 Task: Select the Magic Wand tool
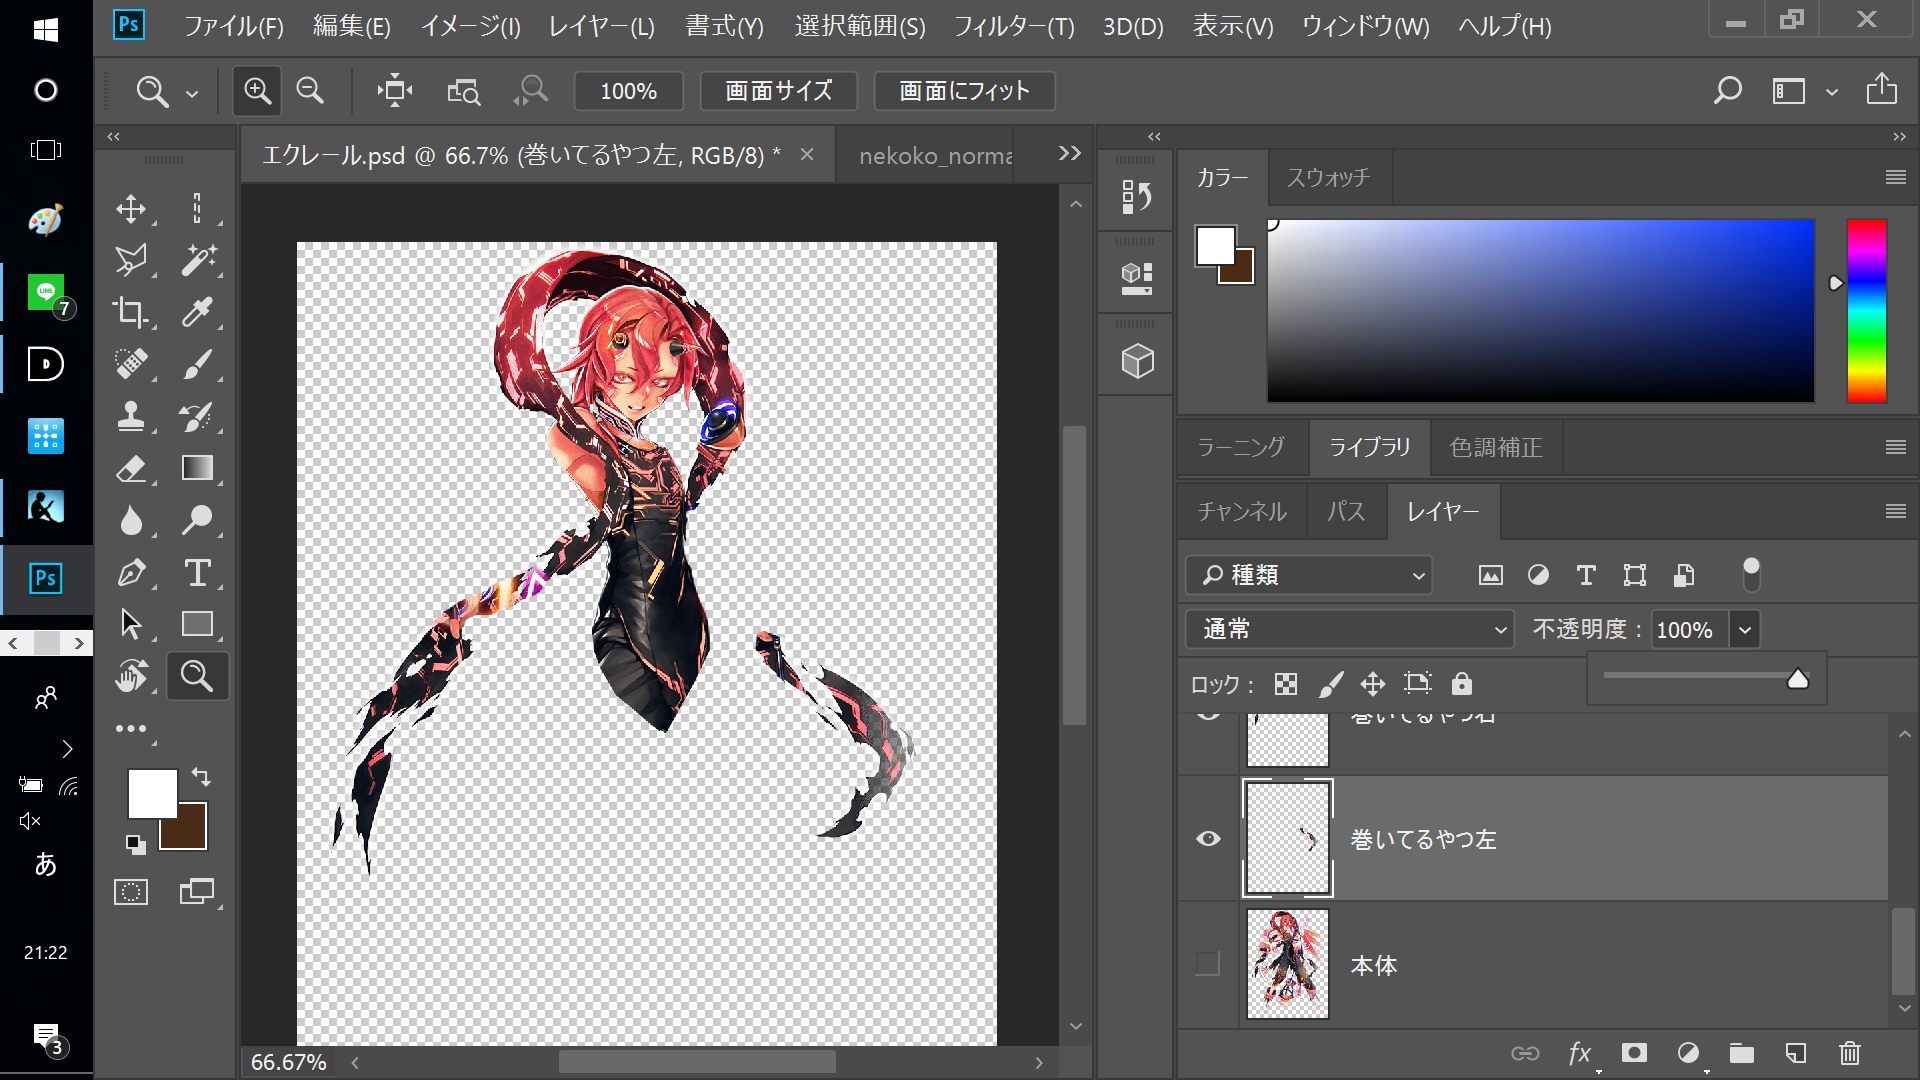pos(197,261)
